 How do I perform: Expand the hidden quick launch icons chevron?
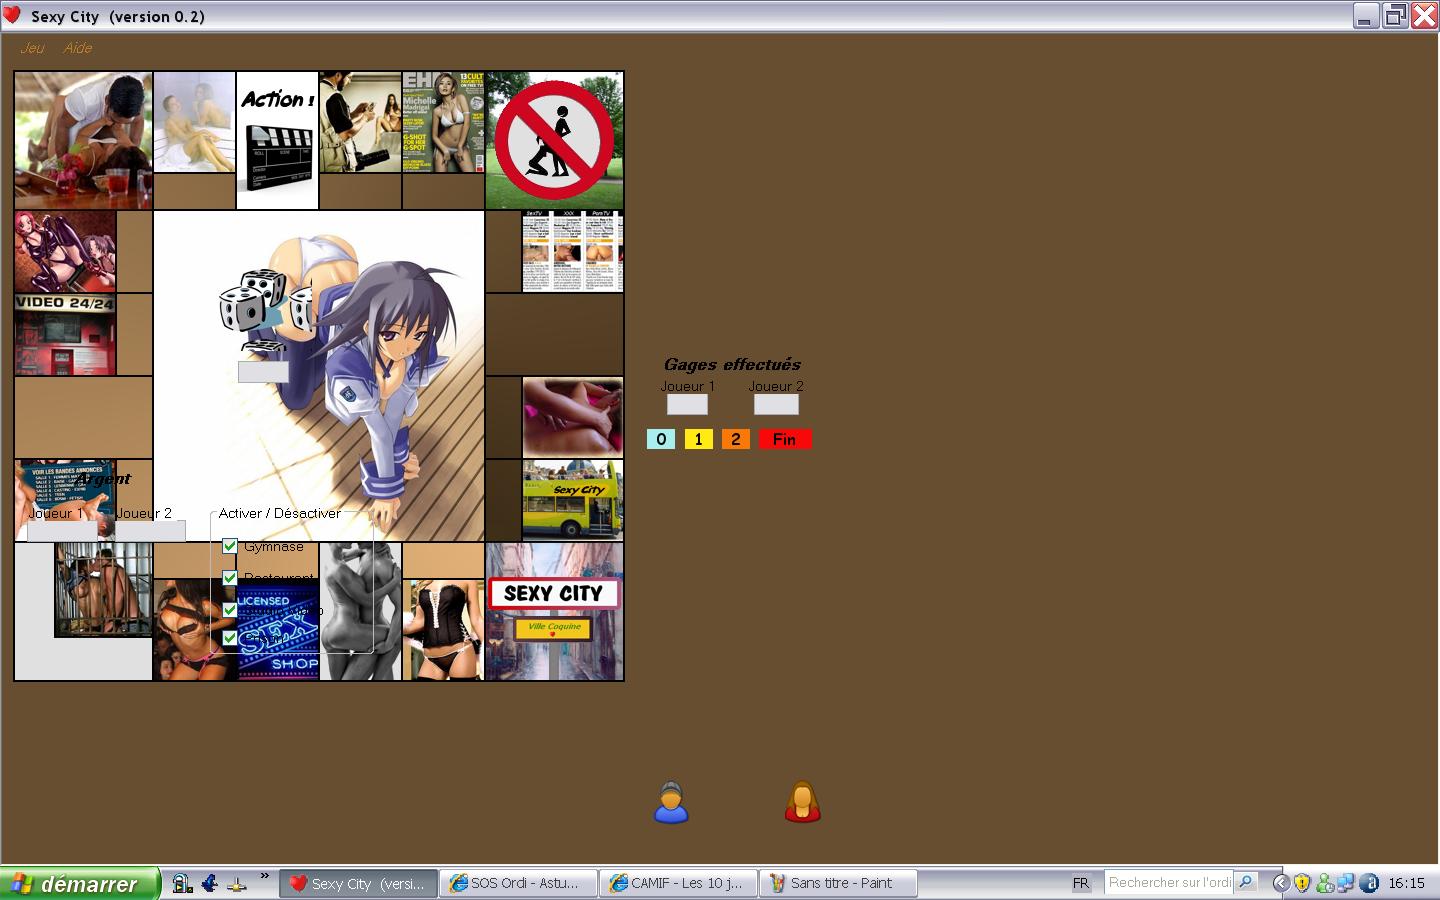pyautogui.click(x=264, y=877)
